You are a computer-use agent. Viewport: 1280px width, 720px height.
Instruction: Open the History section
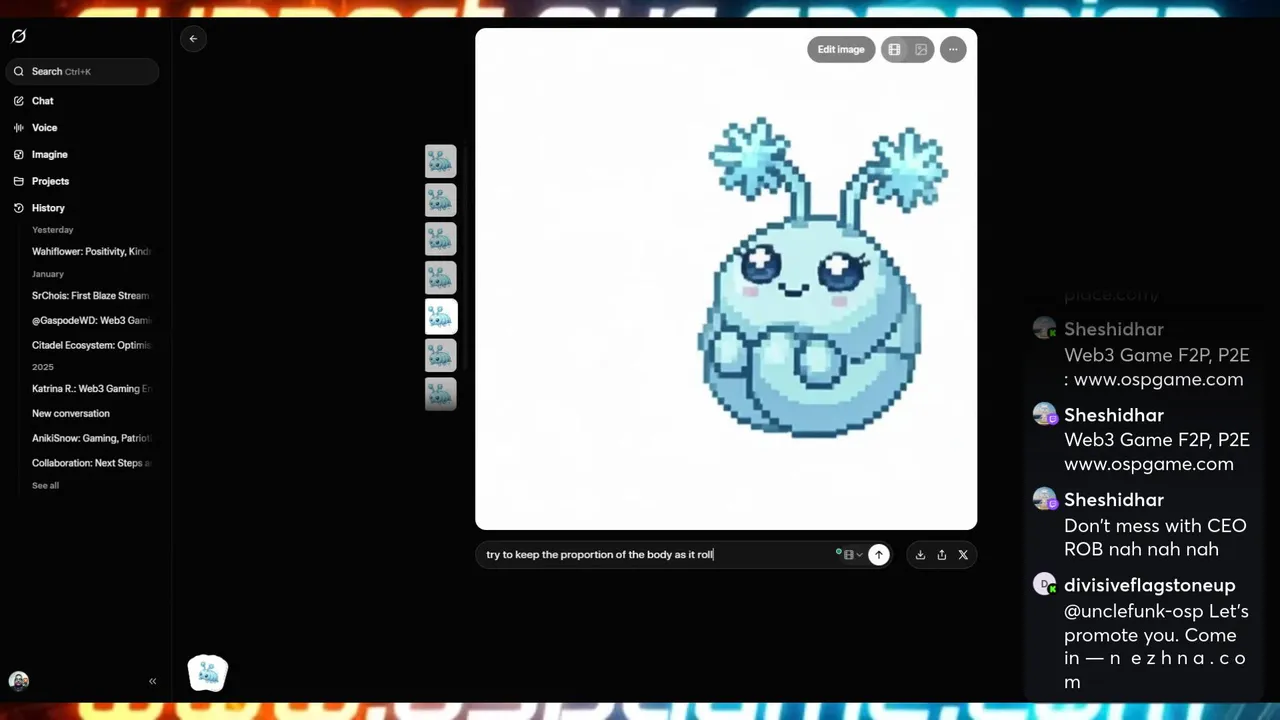(48, 208)
